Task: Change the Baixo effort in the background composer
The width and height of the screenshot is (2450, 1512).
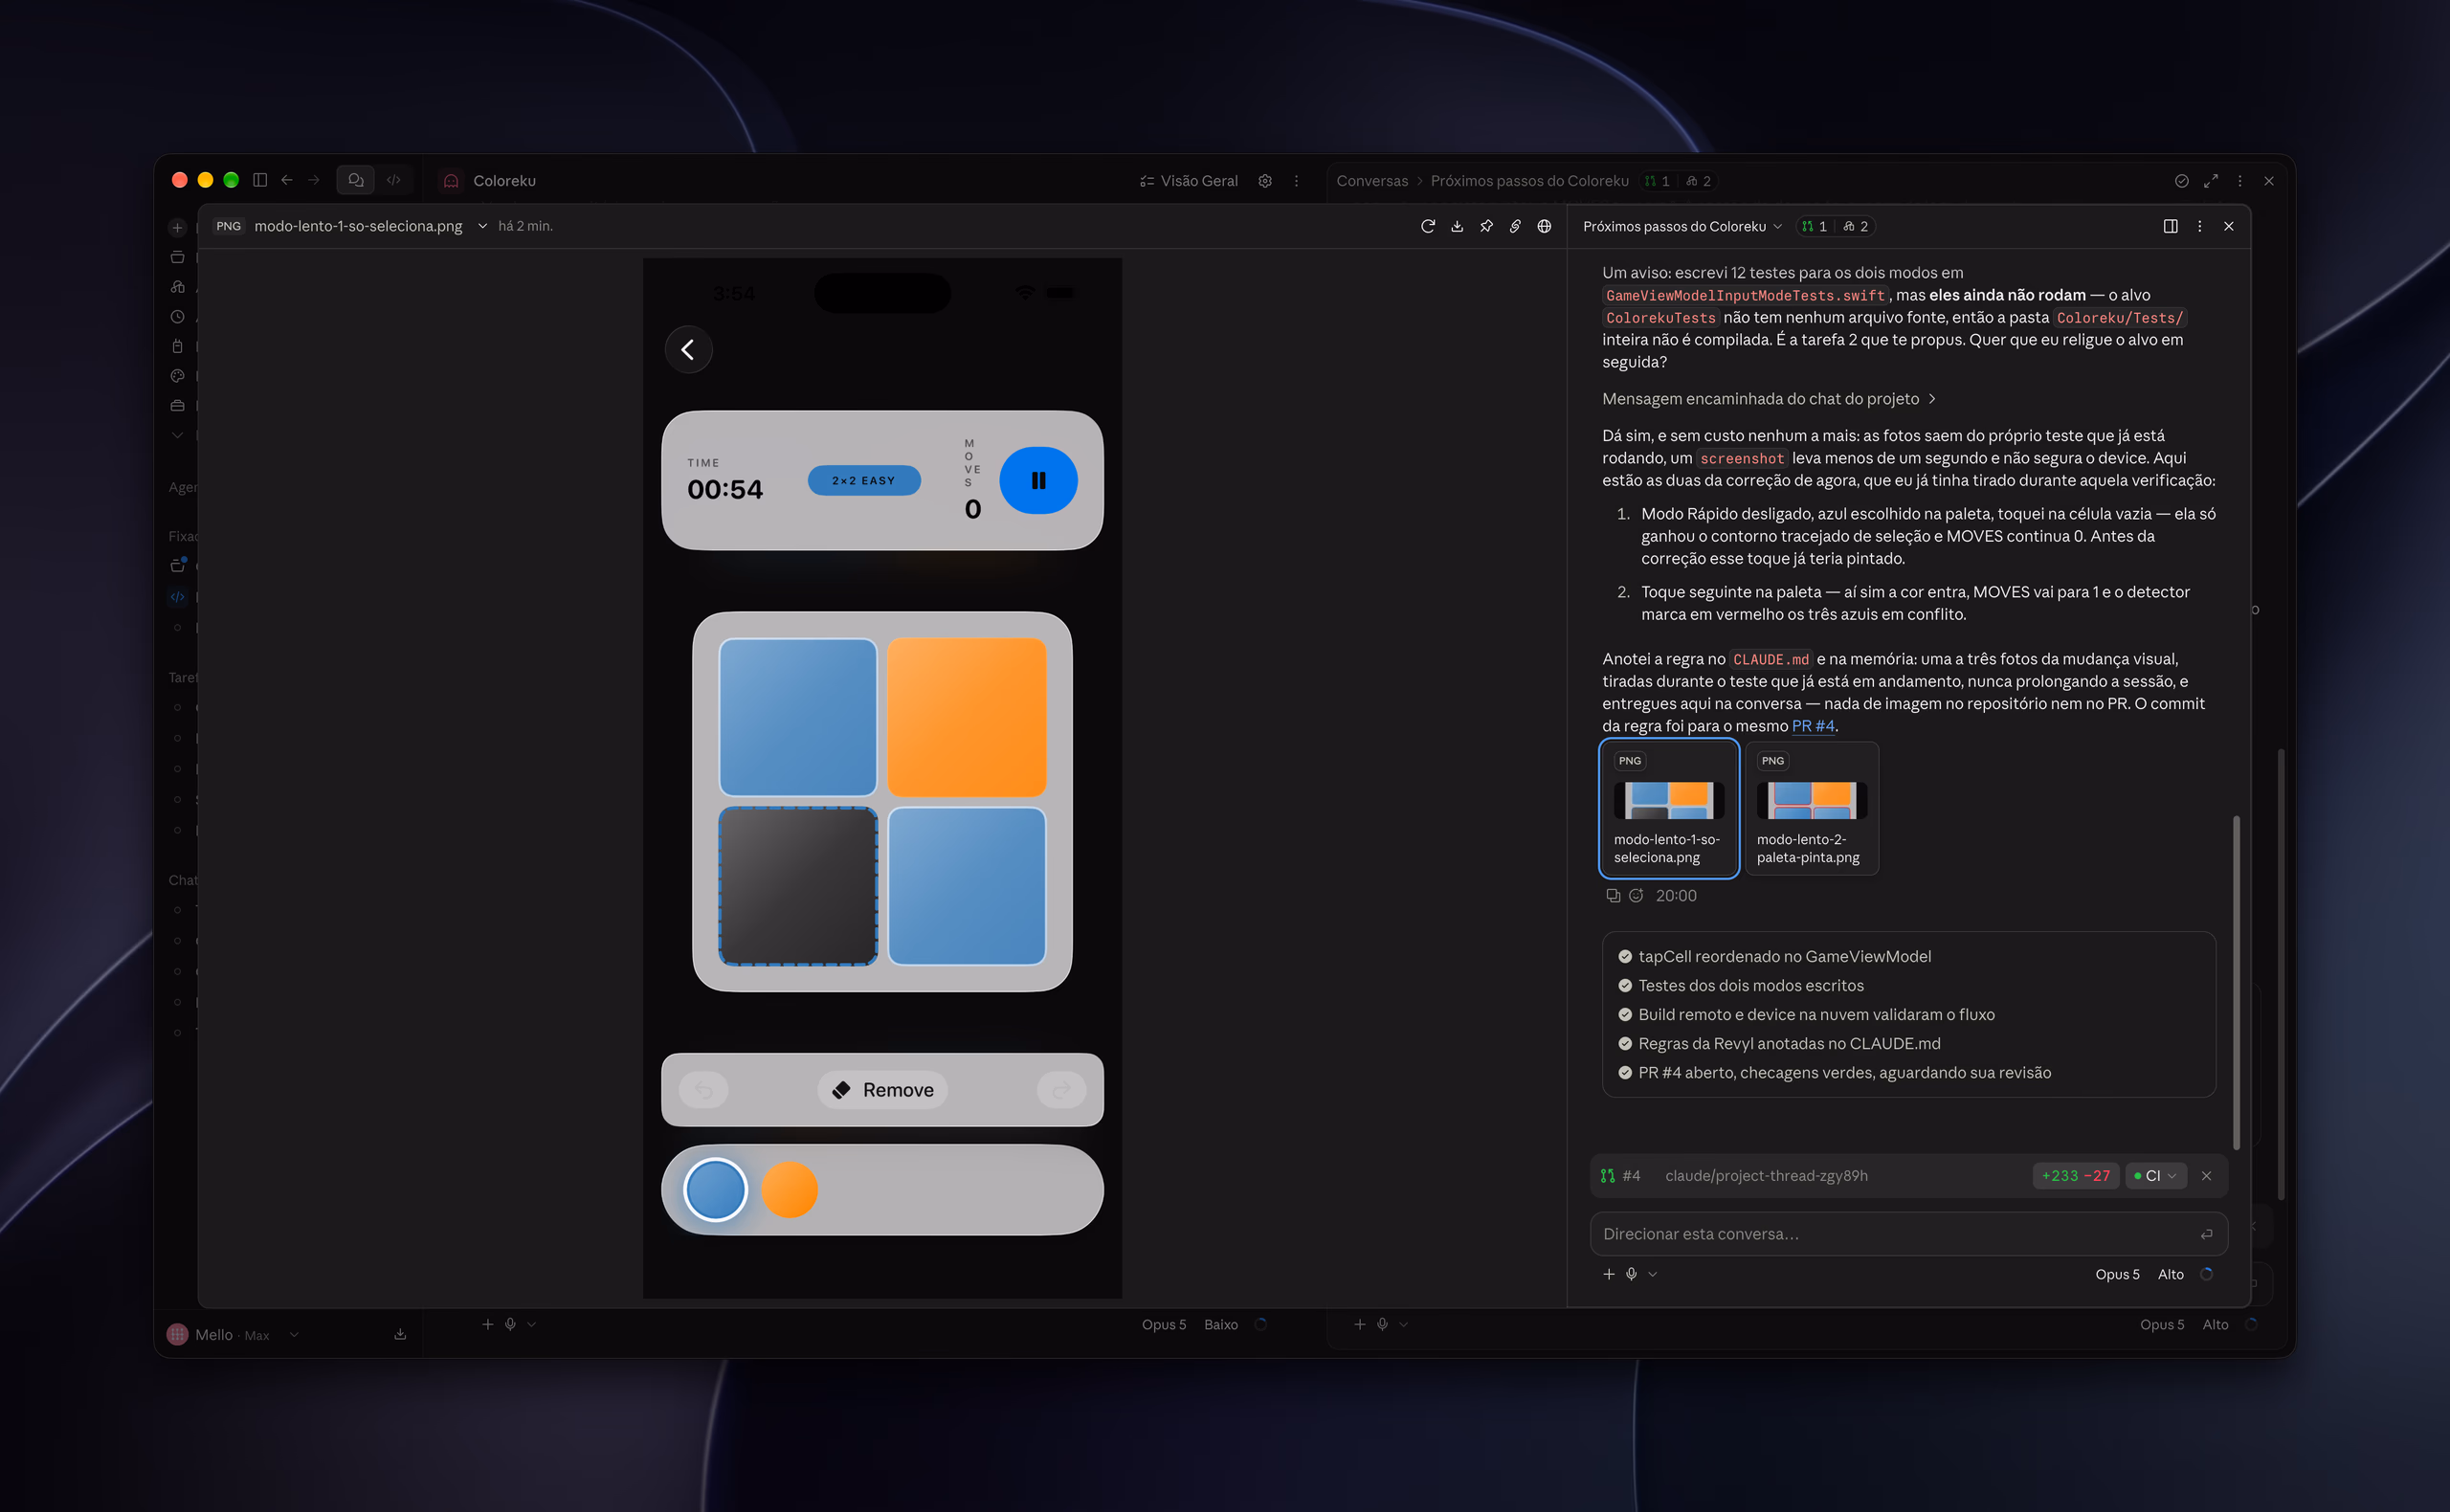Action: [1220, 1325]
